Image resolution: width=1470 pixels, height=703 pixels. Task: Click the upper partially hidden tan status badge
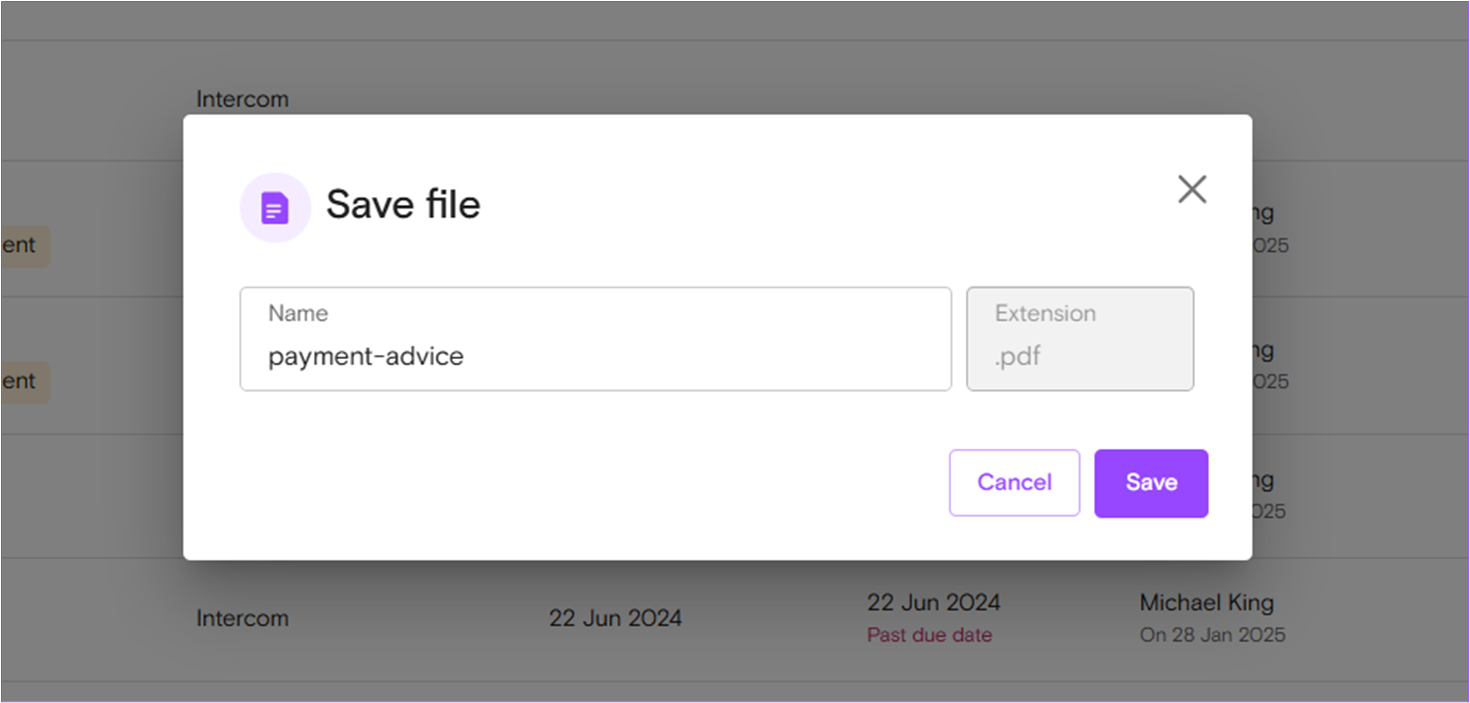(x=25, y=245)
